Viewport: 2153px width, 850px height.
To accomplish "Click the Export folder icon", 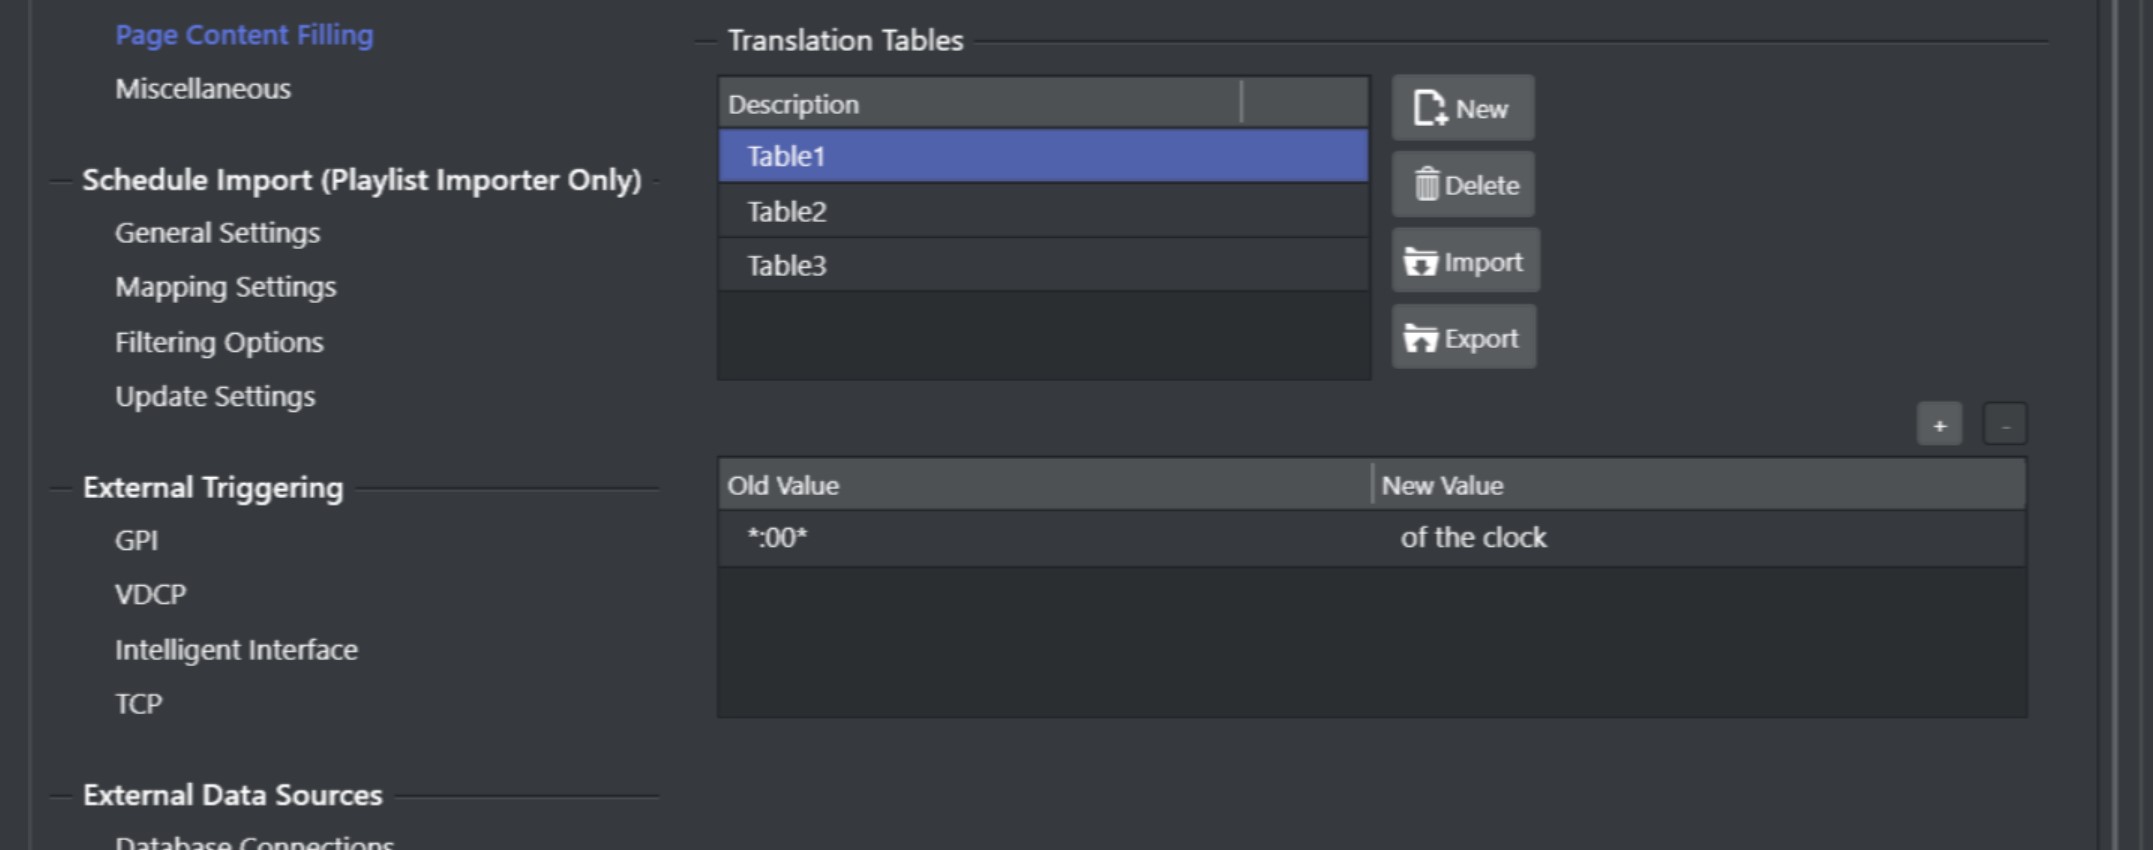I will click(x=1420, y=339).
